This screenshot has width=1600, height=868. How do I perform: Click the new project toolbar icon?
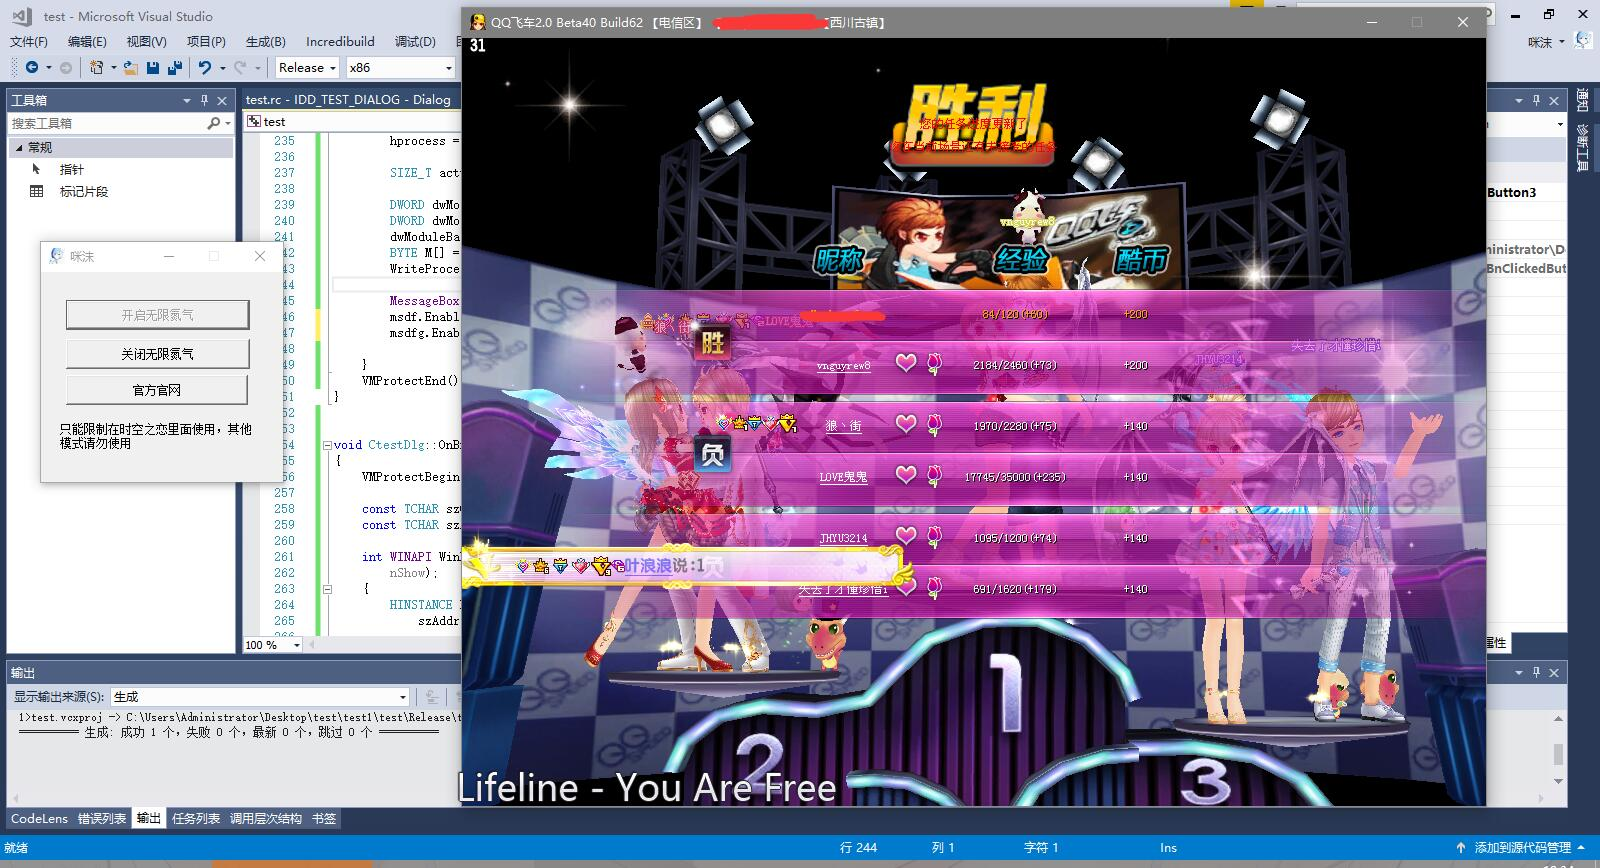pyautogui.click(x=96, y=67)
